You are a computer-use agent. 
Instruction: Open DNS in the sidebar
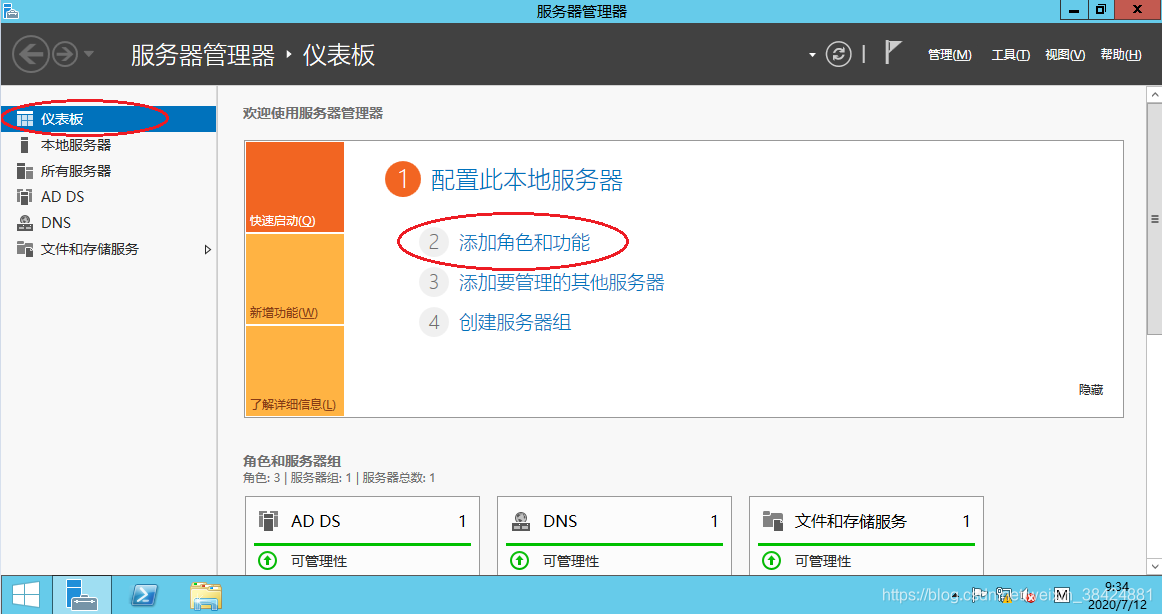coord(108,223)
